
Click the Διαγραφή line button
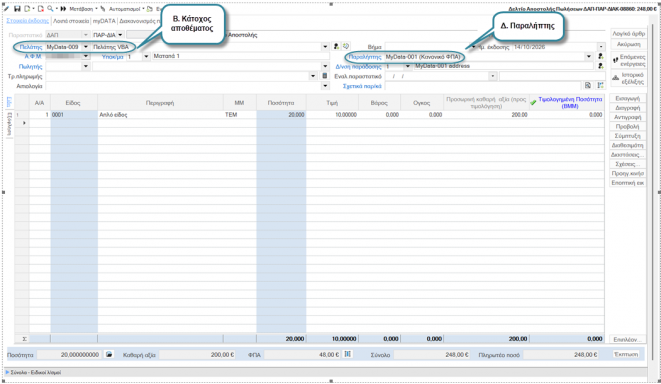click(627, 108)
